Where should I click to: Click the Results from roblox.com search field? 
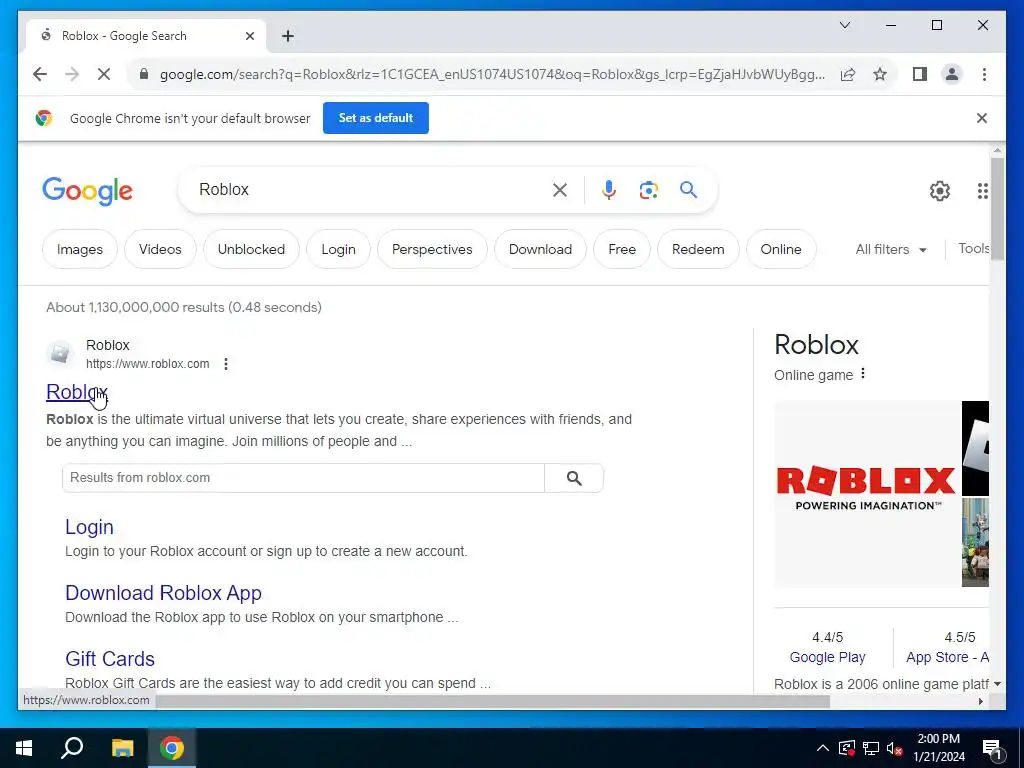[x=303, y=478]
